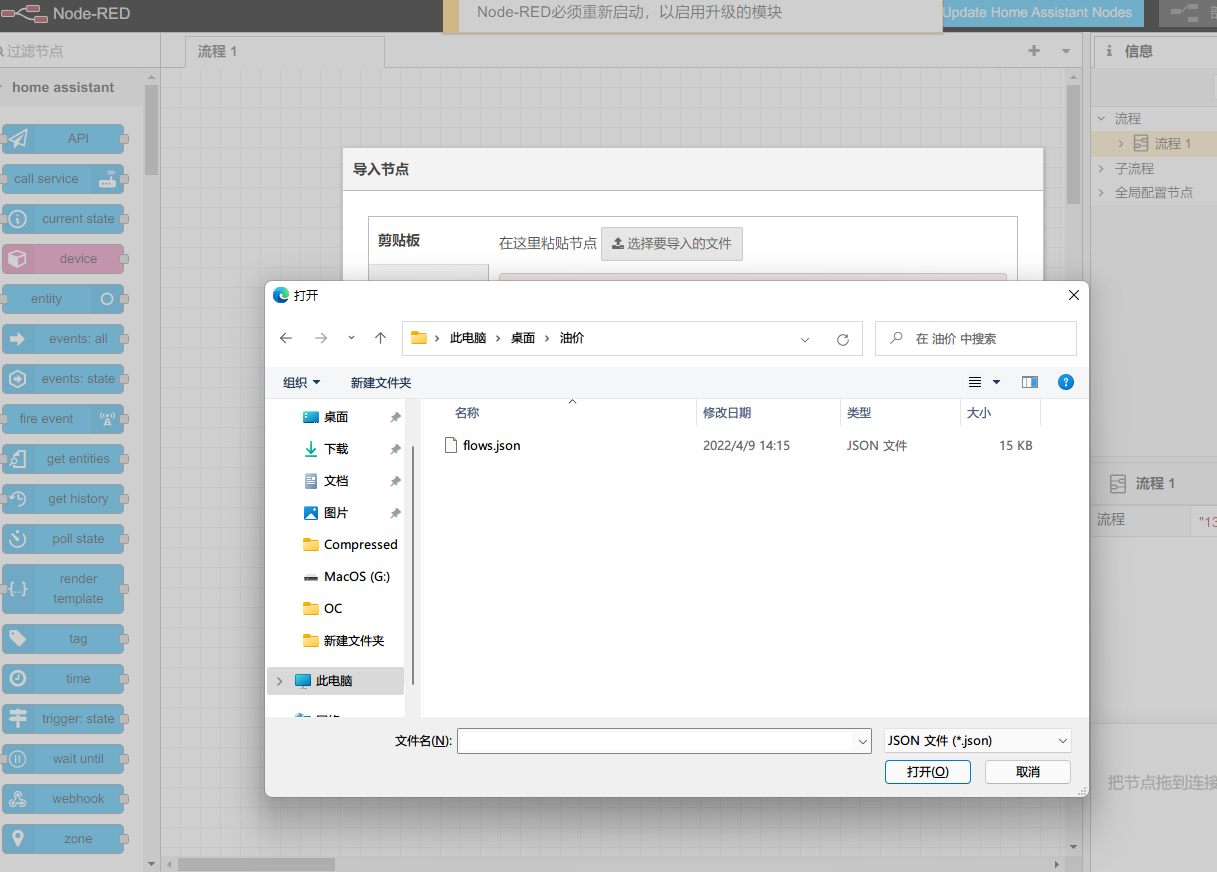The height and width of the screenshot is (872, 1217).
Task: Click the 打开(O) button
Action: [927, 771]
